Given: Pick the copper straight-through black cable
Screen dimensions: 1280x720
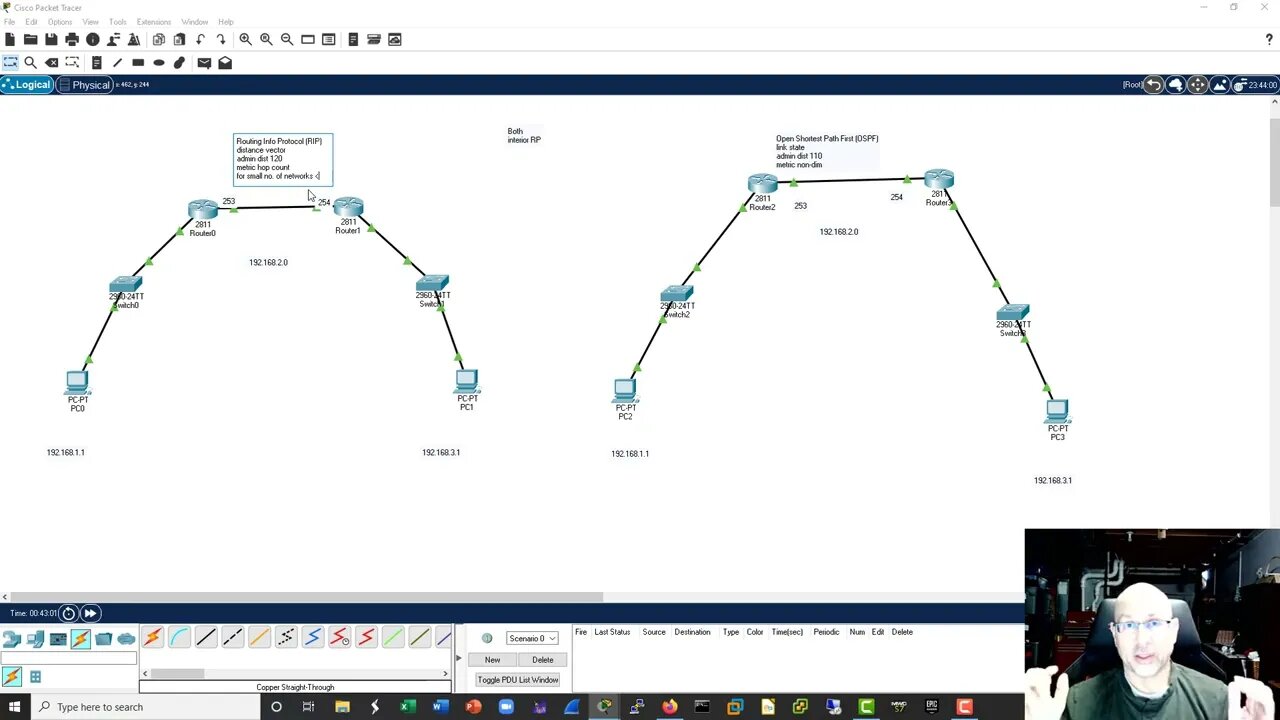Looking at the screenshot, I should point(206,637).
